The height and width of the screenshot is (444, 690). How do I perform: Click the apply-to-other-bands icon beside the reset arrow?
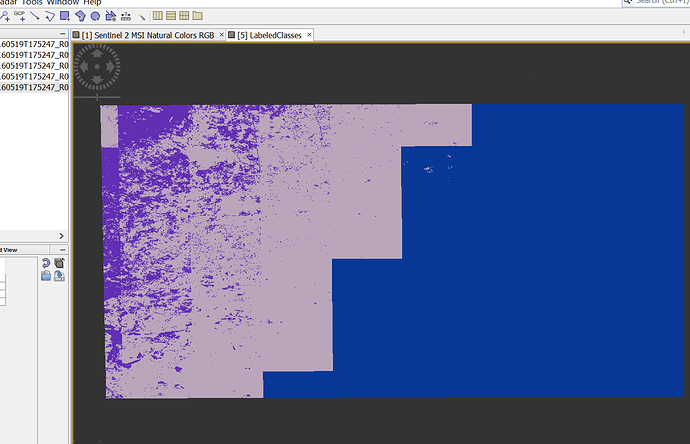click(59, 263)
